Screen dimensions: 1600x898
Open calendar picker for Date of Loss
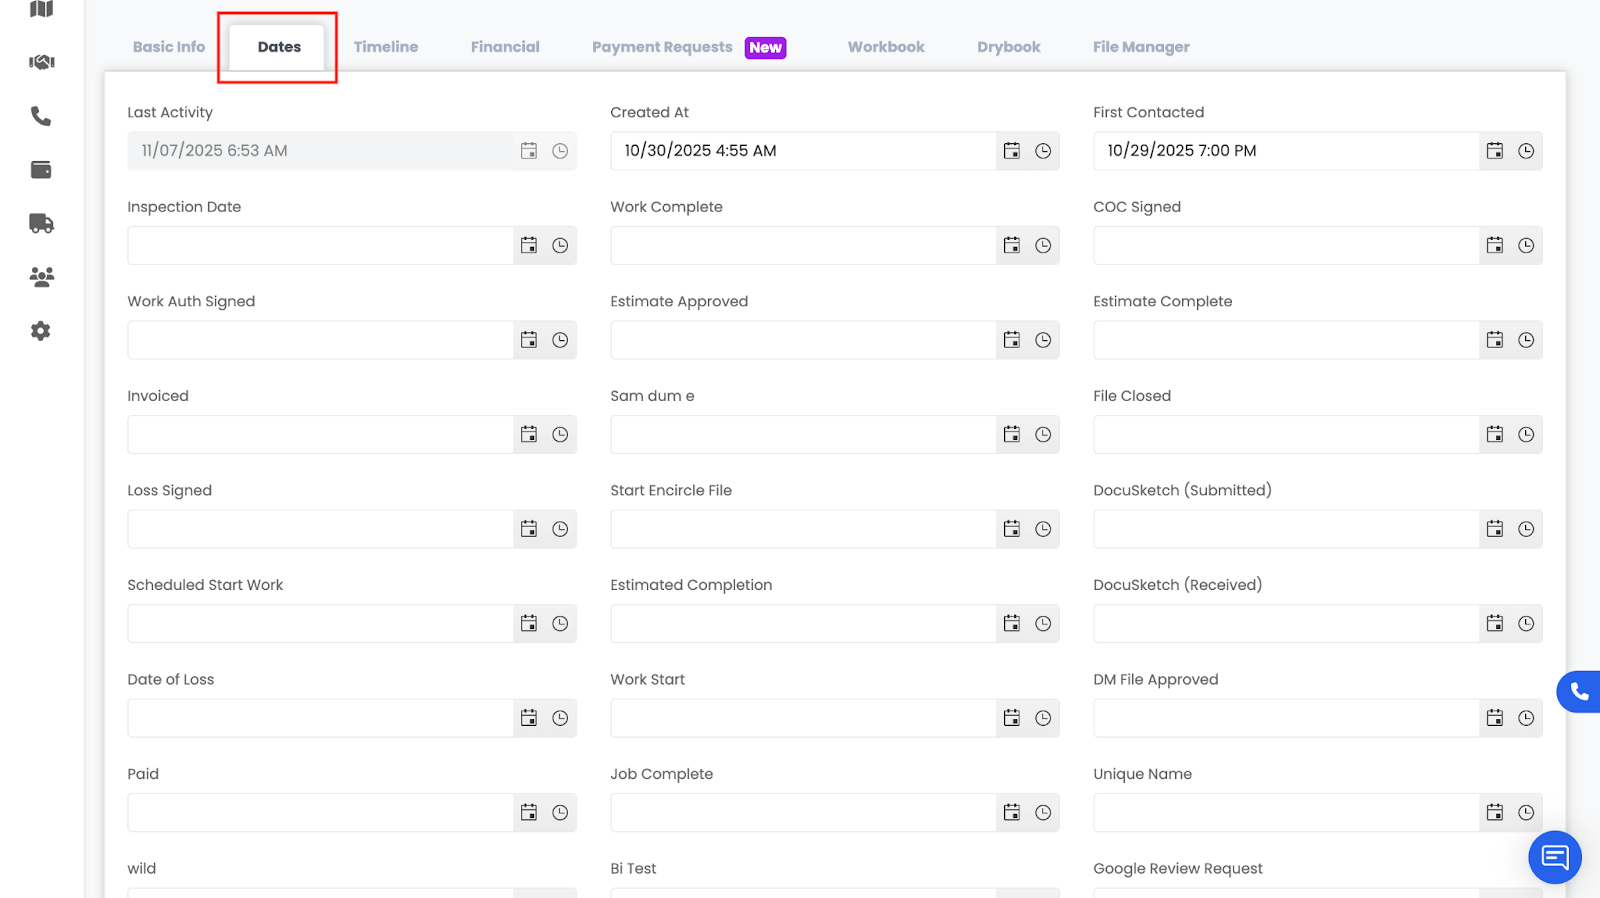click(x=529, y=718)
